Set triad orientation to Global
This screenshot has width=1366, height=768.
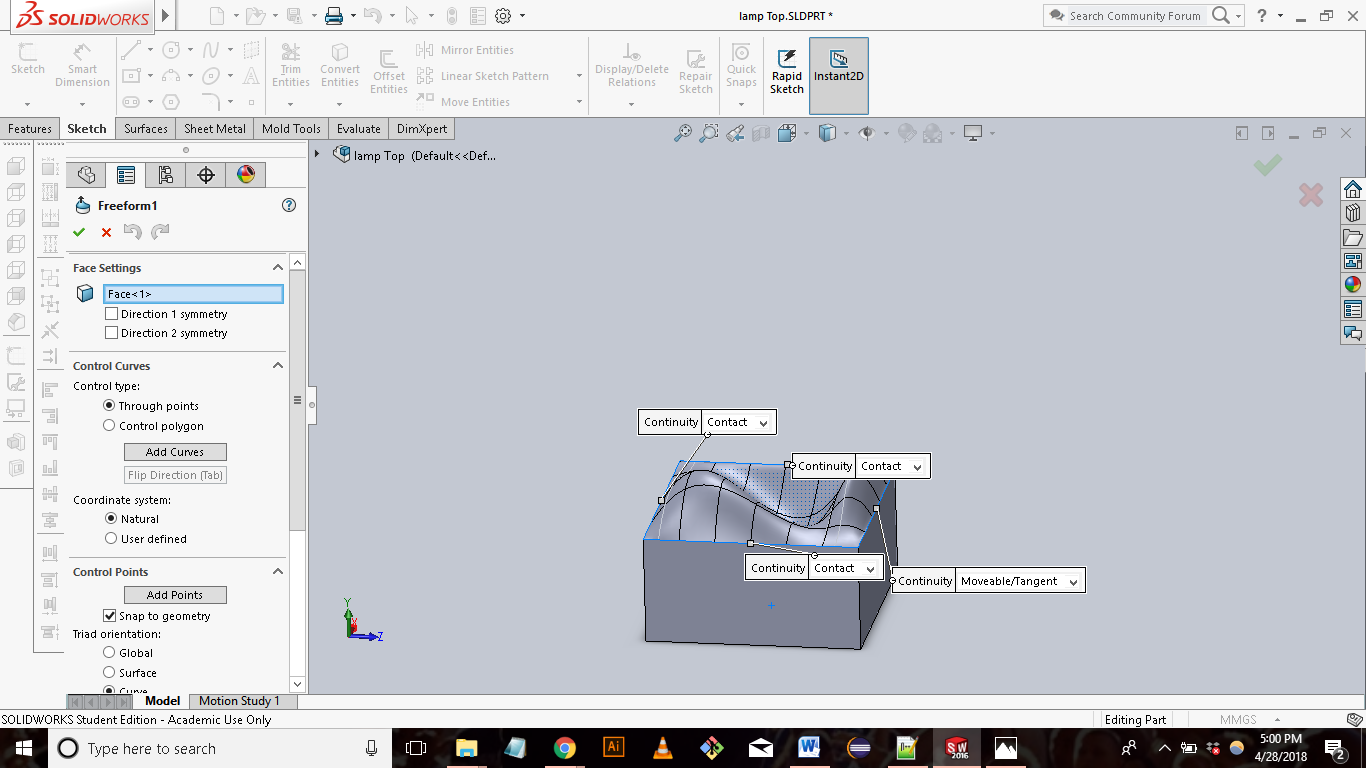110,653
